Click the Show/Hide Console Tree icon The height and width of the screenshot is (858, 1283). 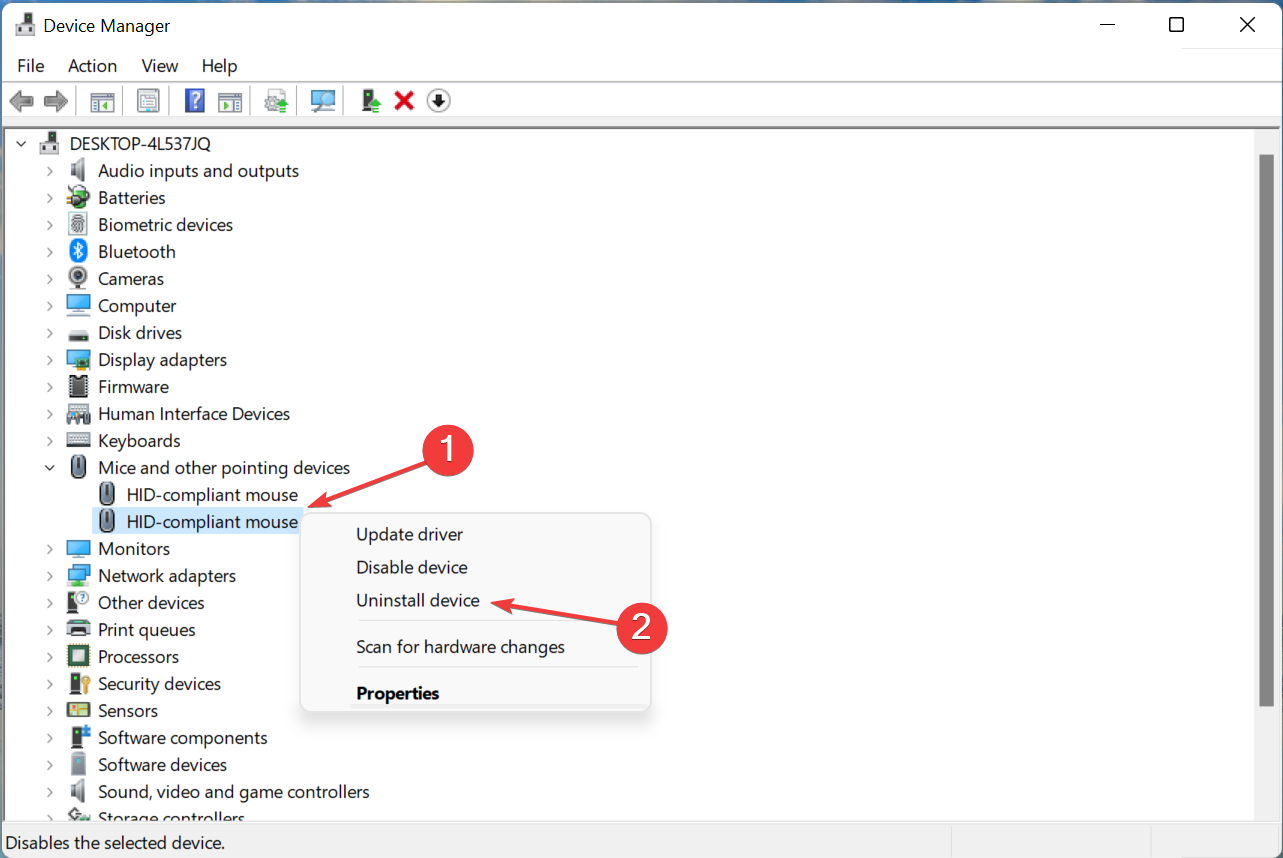click(102, 101)
